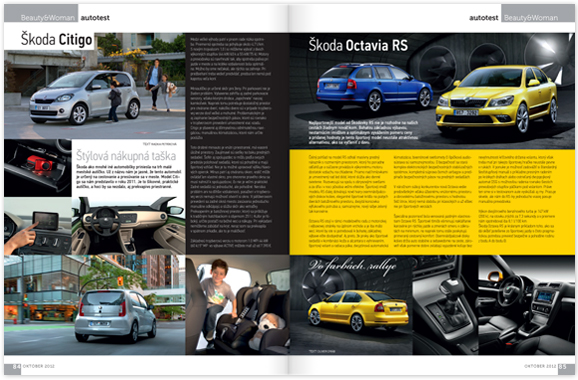Viewport: 578px width, 380px height.
Task: Select the finger touching navigation screen photo
Action: point(38,226)
